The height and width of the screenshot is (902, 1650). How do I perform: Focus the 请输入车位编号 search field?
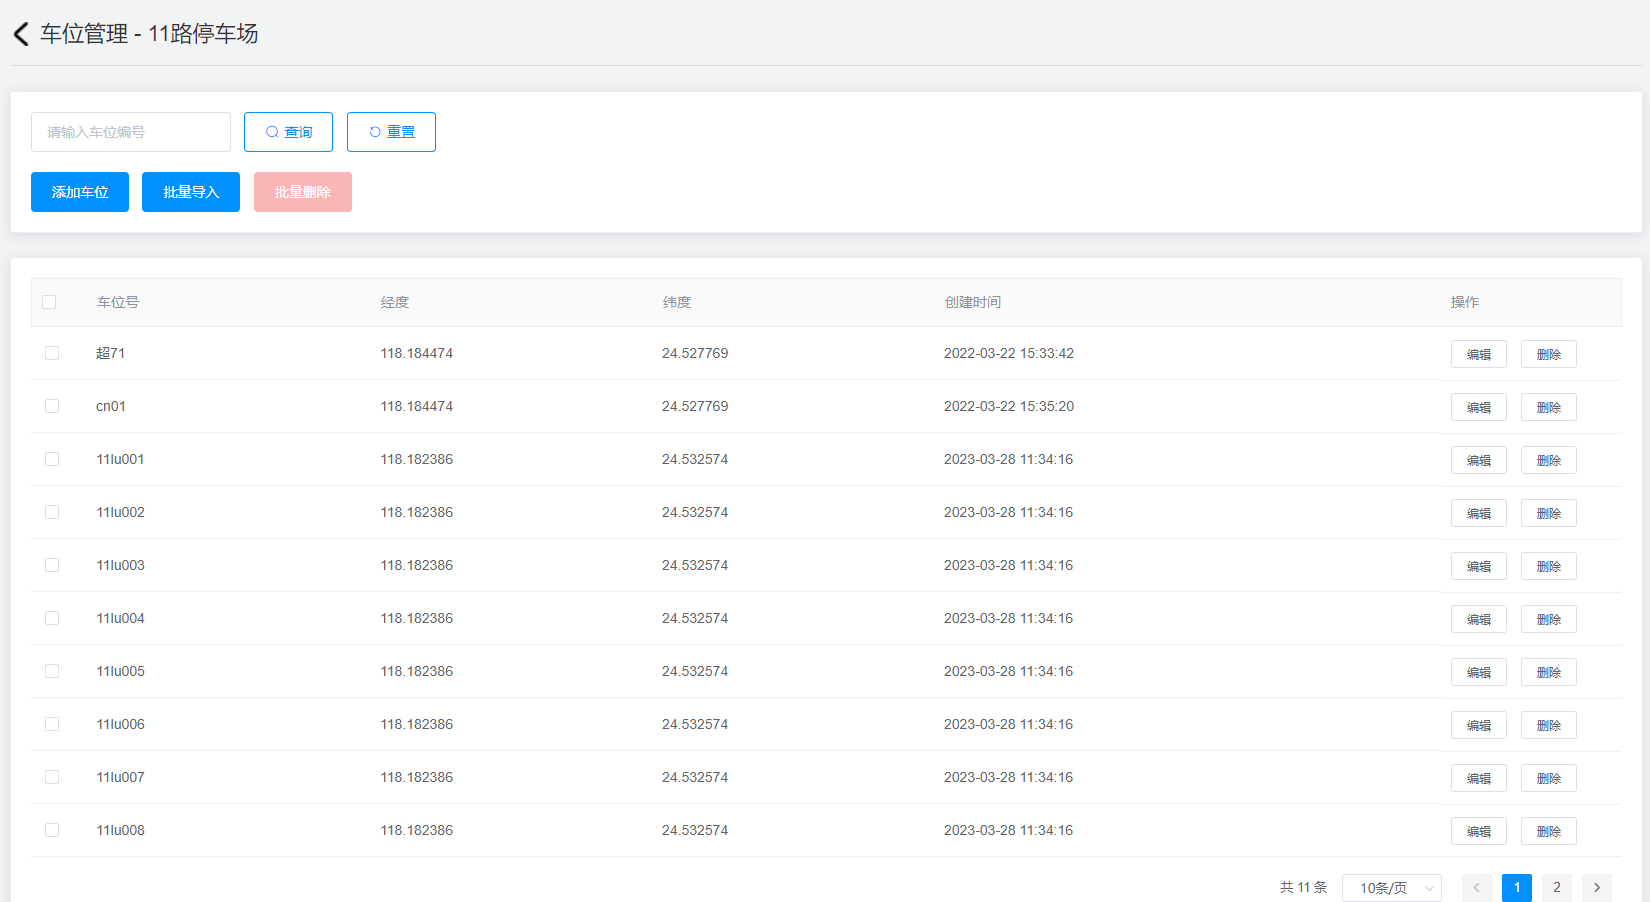pos(131,132)
